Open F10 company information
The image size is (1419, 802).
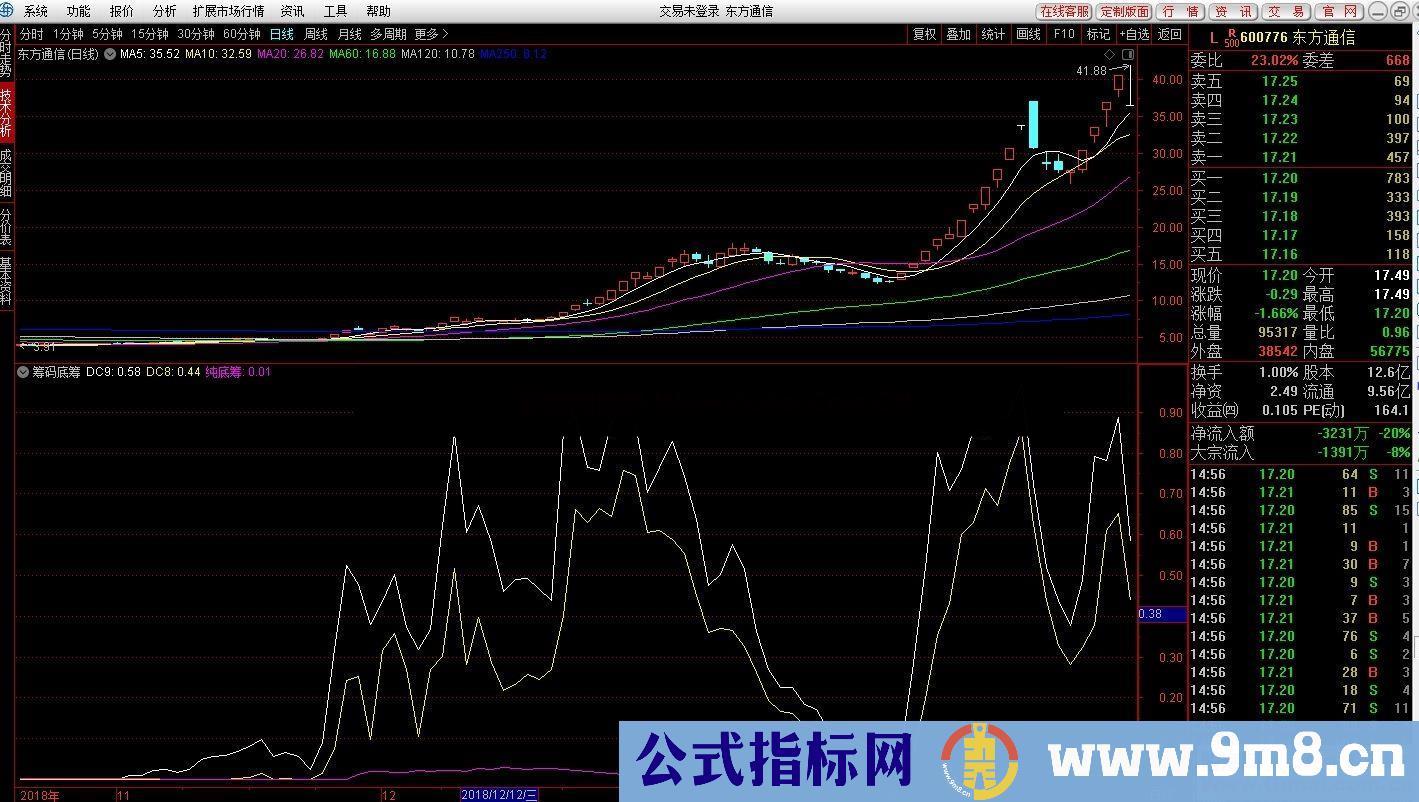[x=1063, y=33]
